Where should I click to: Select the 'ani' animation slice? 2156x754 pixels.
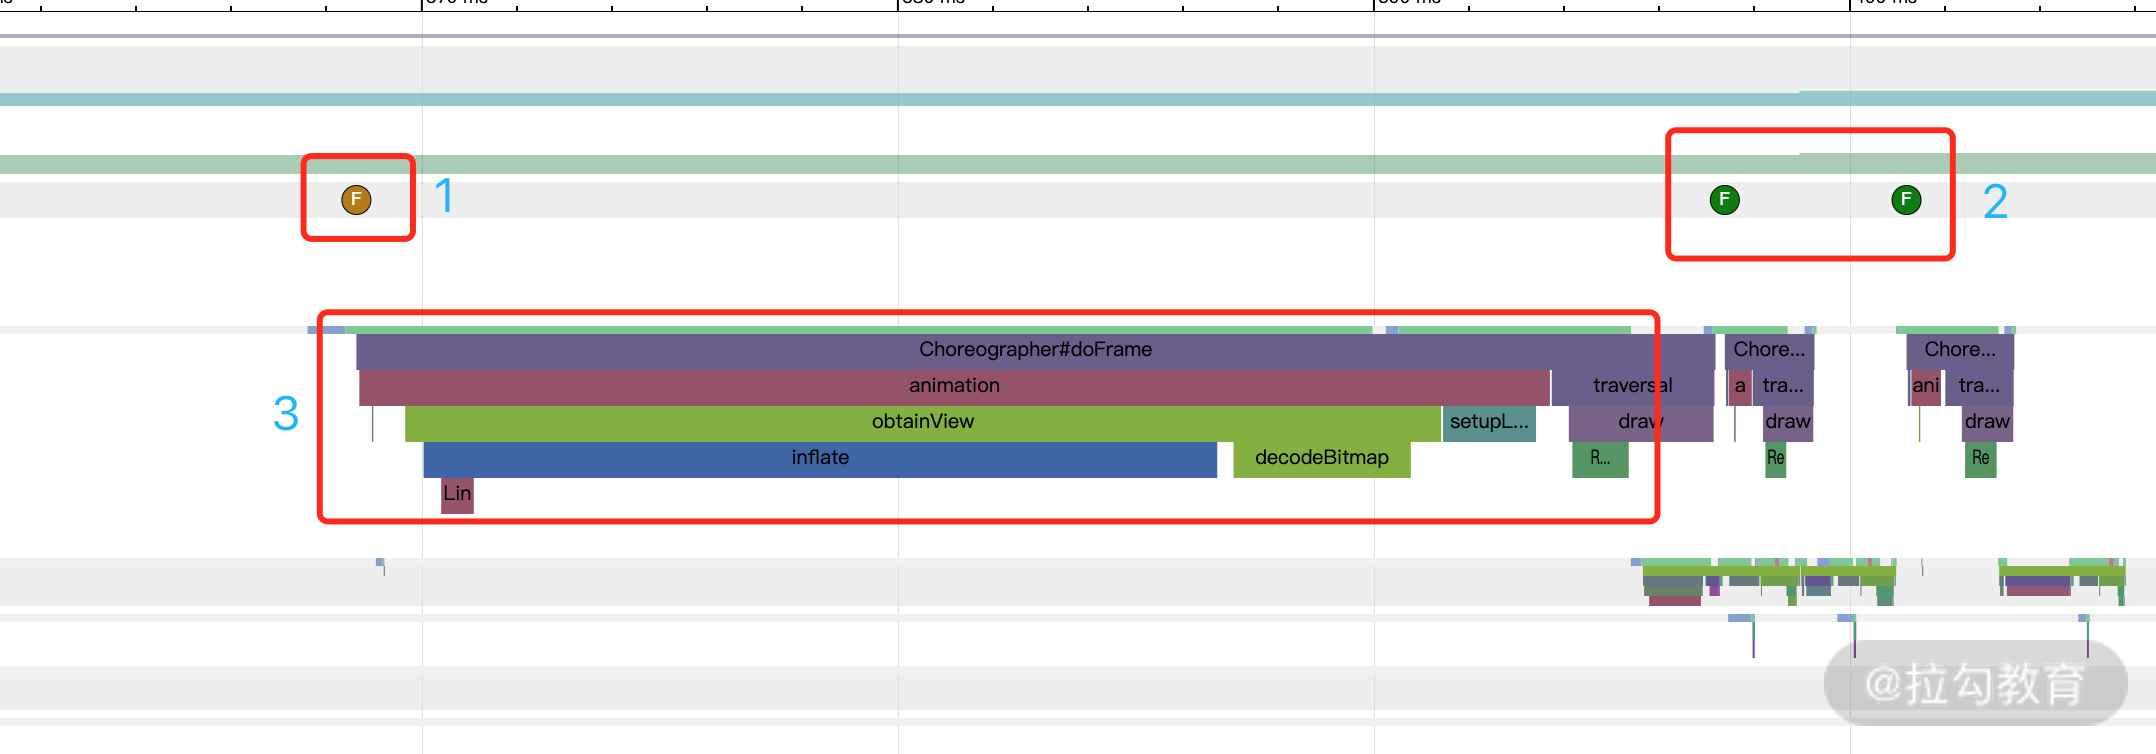pos(1926,386)
